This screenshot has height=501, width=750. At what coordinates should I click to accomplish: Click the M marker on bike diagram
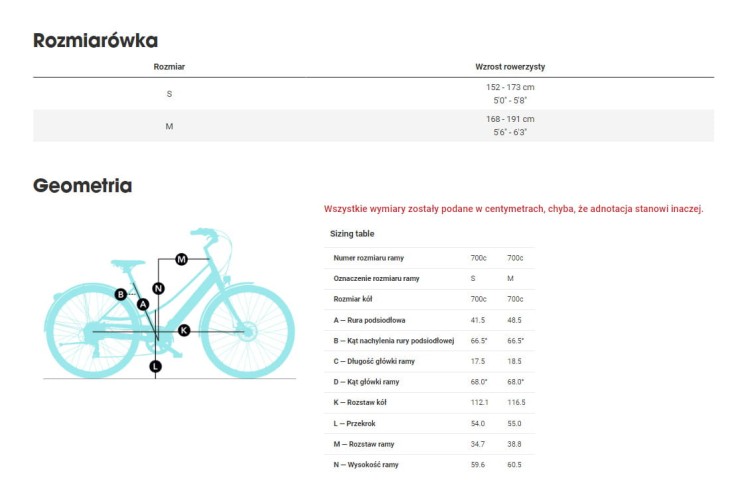(181, 259)
